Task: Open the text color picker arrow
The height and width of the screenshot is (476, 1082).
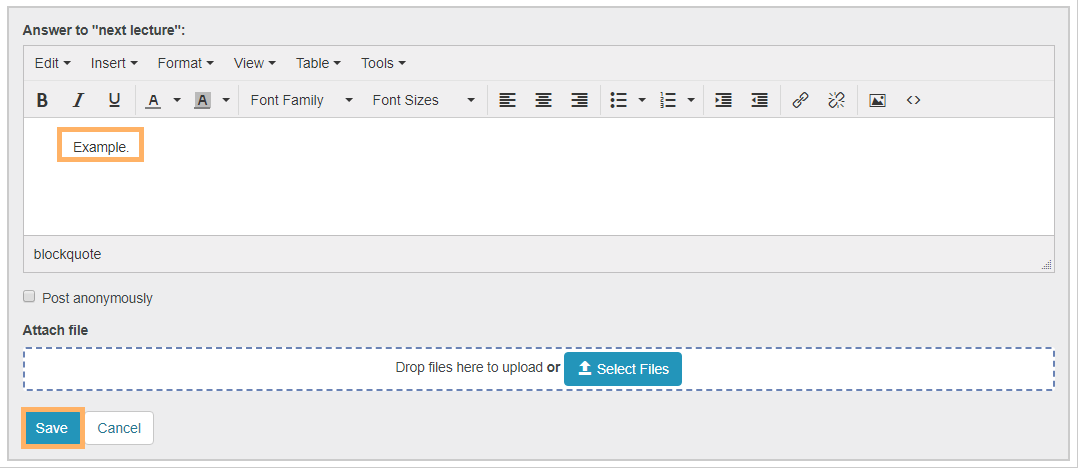Action: (177, 100)
